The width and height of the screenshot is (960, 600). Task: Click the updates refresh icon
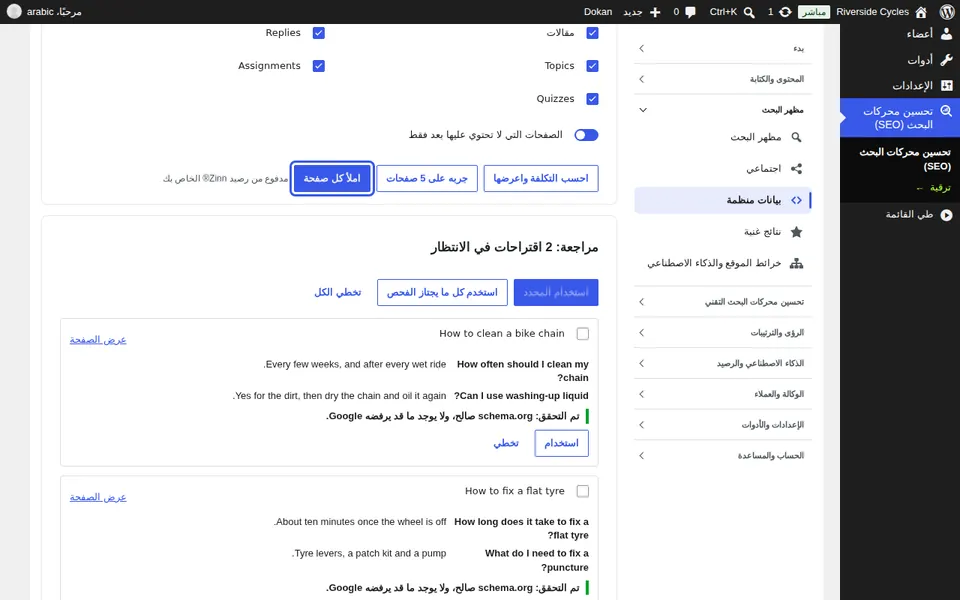pyautogui.click(x=785, y=12)
